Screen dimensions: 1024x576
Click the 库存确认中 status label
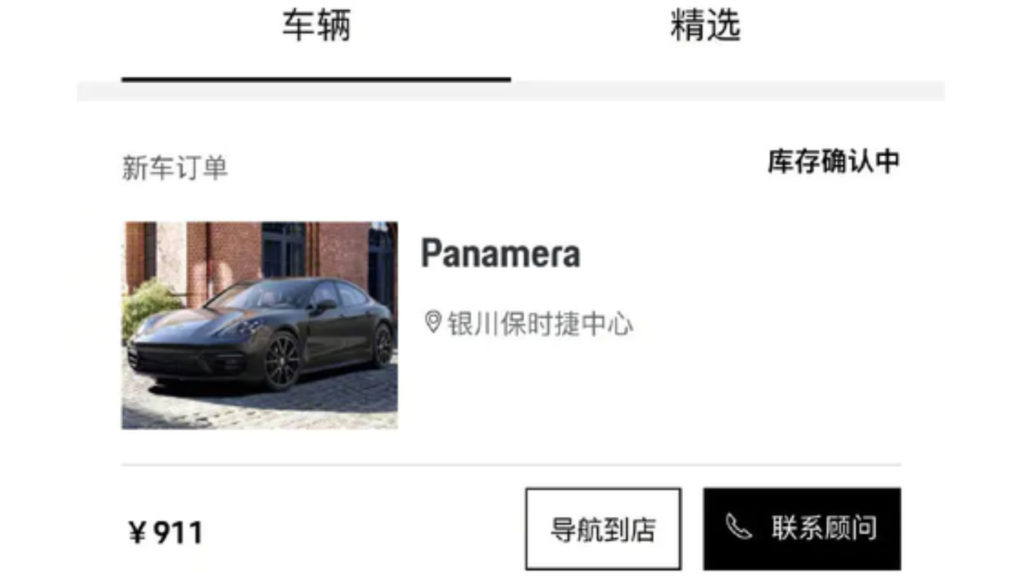click(834, 162)
